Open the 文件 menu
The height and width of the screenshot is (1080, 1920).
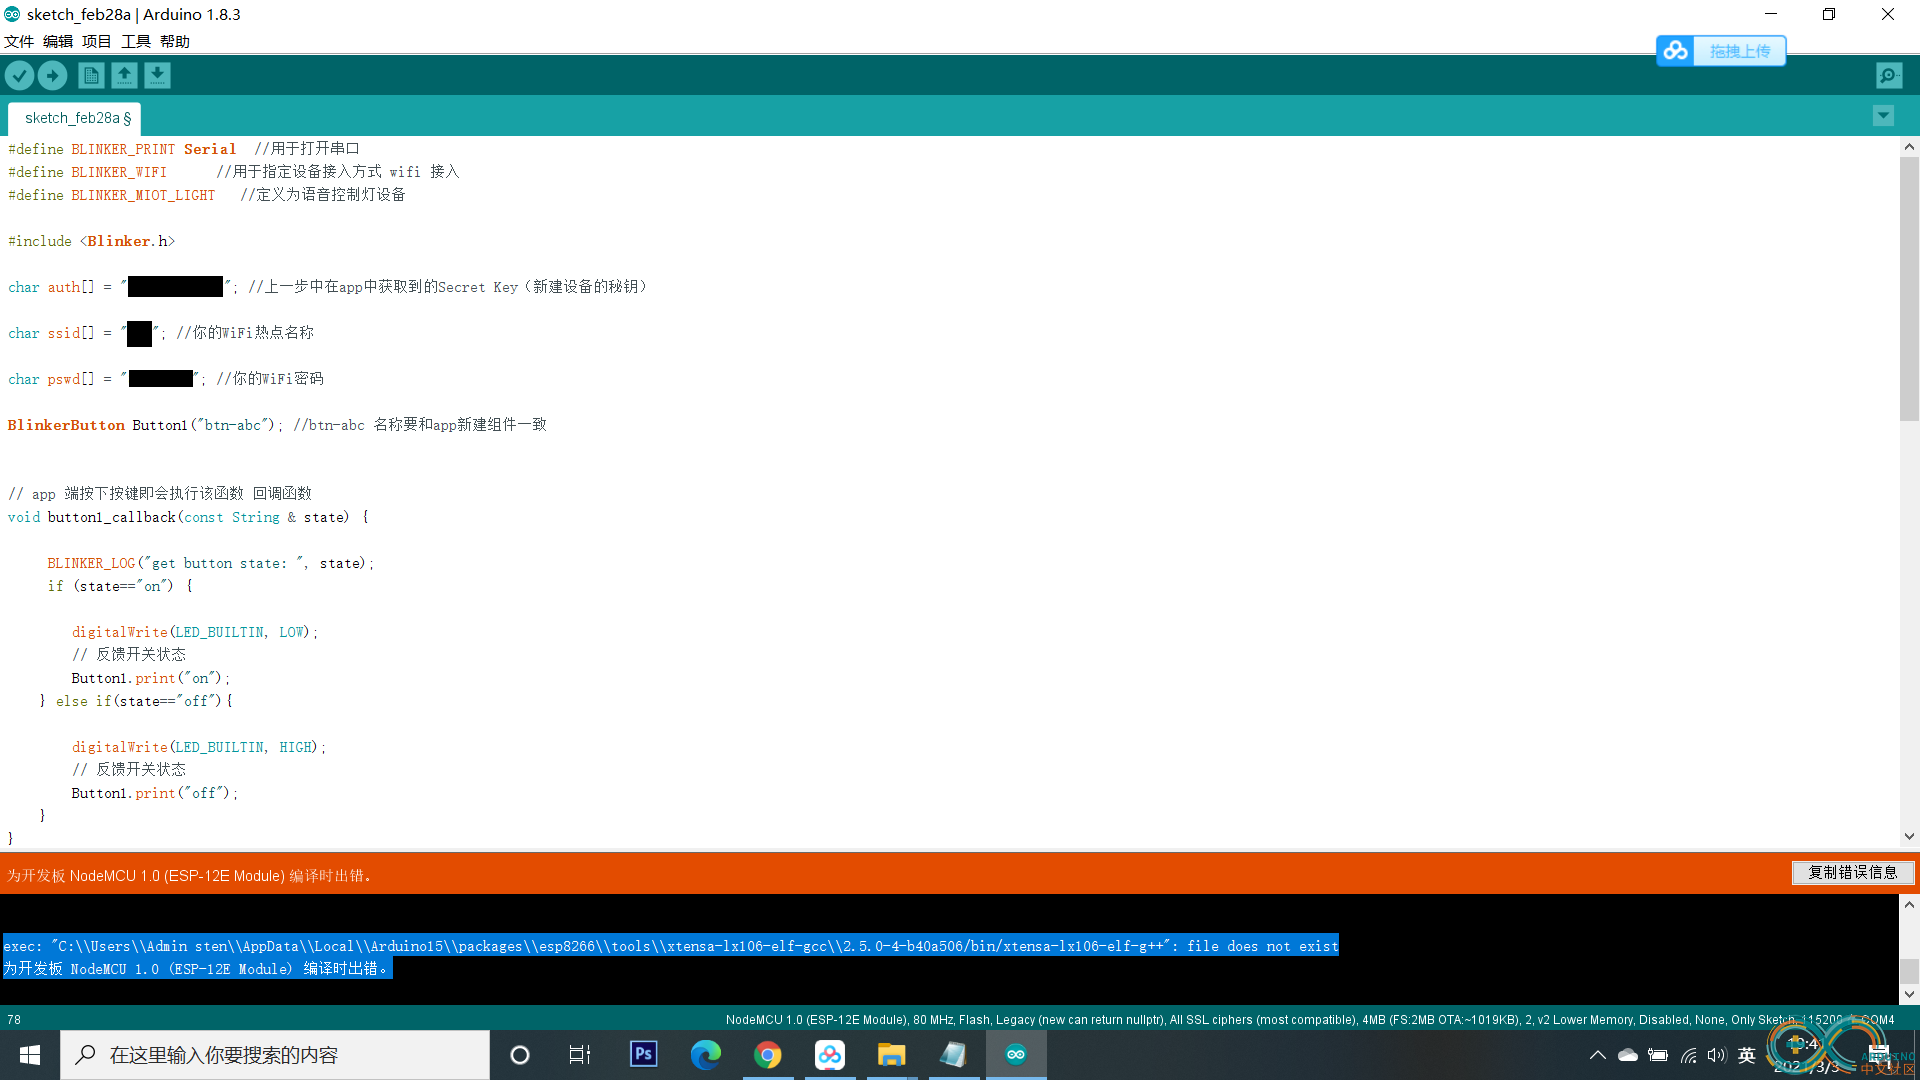(x=19, y=41)
